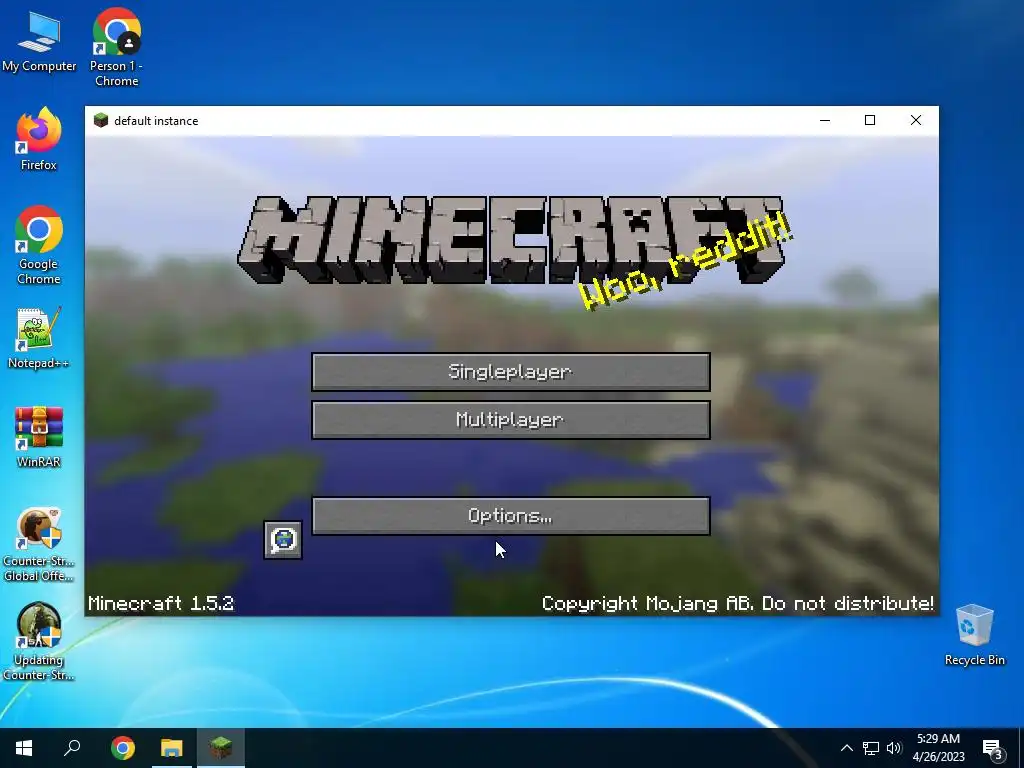Select the Recycle Bin icon

974,635
